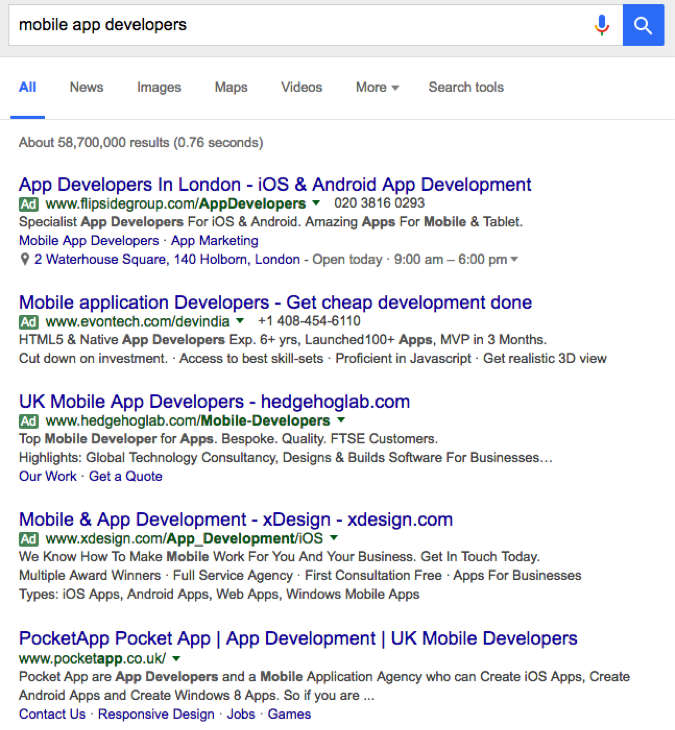The height and width of the screenshot is (730, 675).
Task: Expand dropdown arrow beside hedgehoglab.com URL
Action: point(341,420)
